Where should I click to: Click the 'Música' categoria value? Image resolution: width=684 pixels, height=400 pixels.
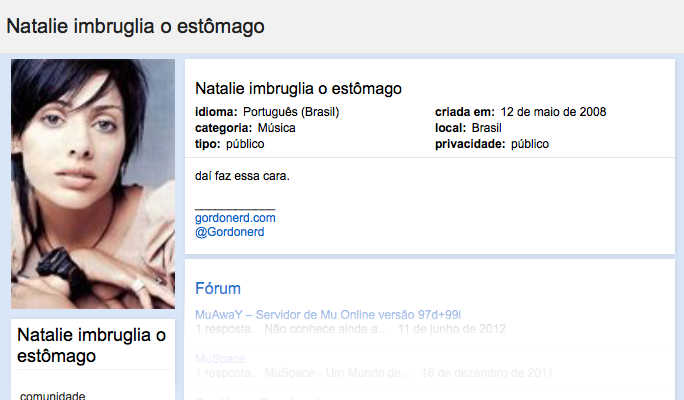tap(277, 128)
